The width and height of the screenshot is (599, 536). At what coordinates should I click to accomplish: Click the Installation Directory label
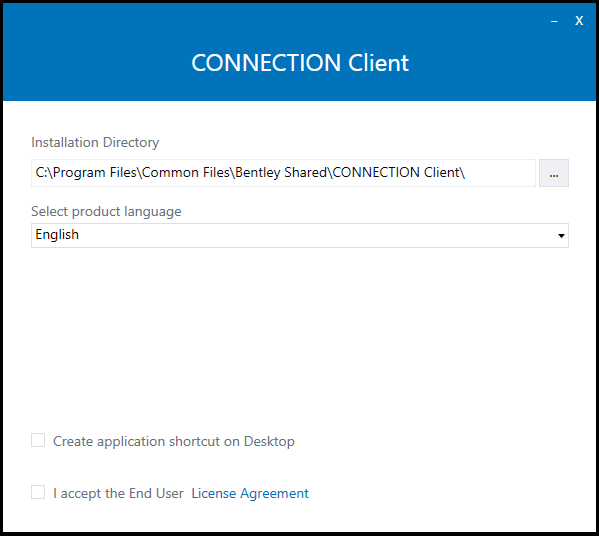pos(95,143)
